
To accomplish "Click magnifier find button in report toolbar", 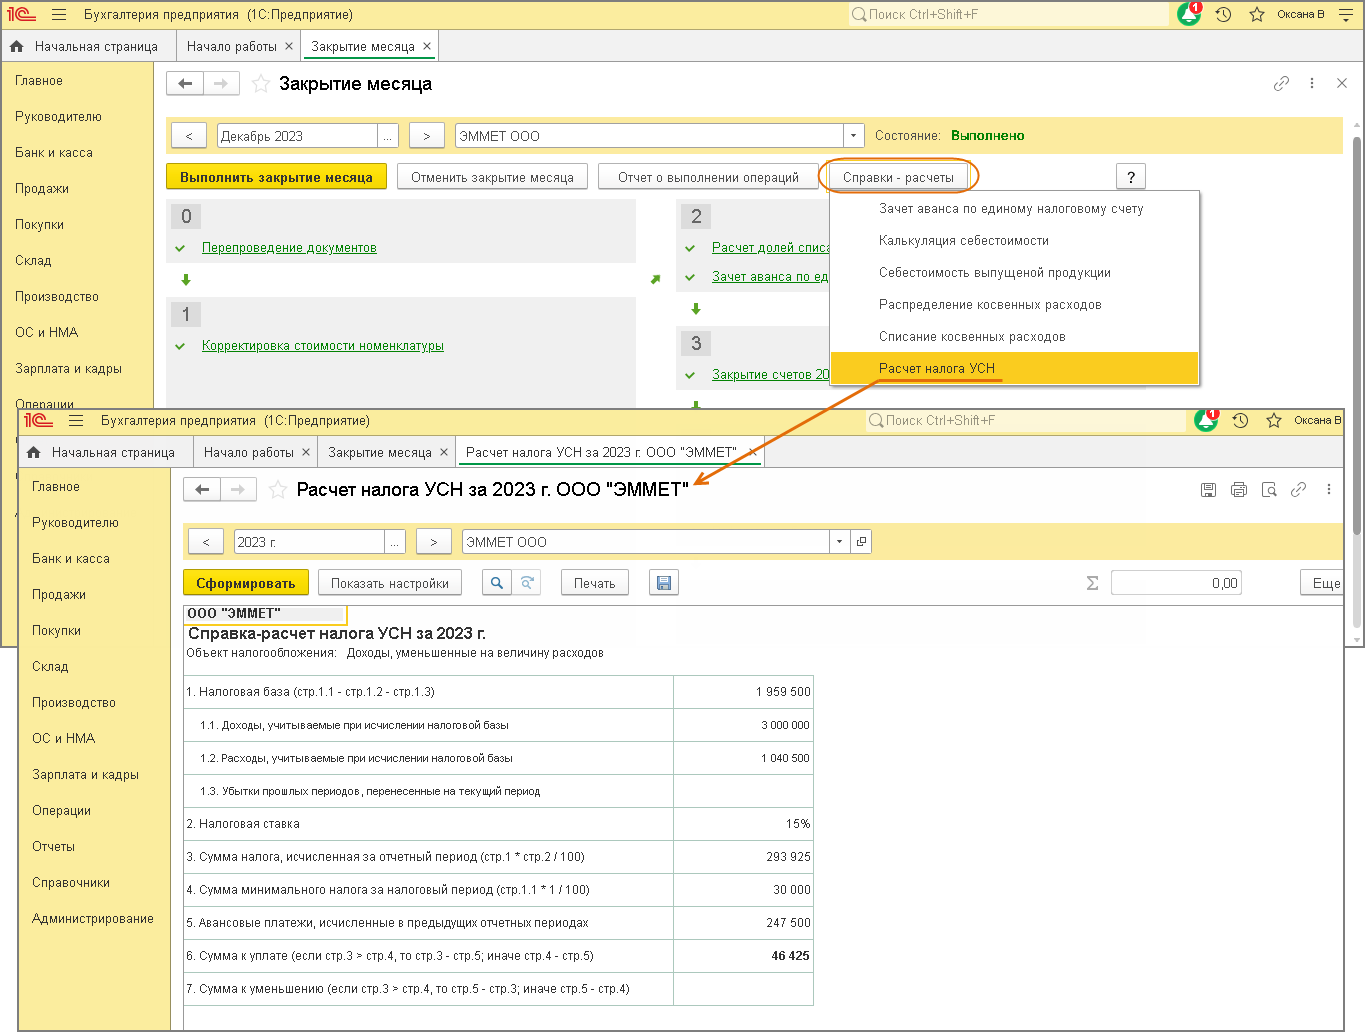I will click(x=497, y=583).
